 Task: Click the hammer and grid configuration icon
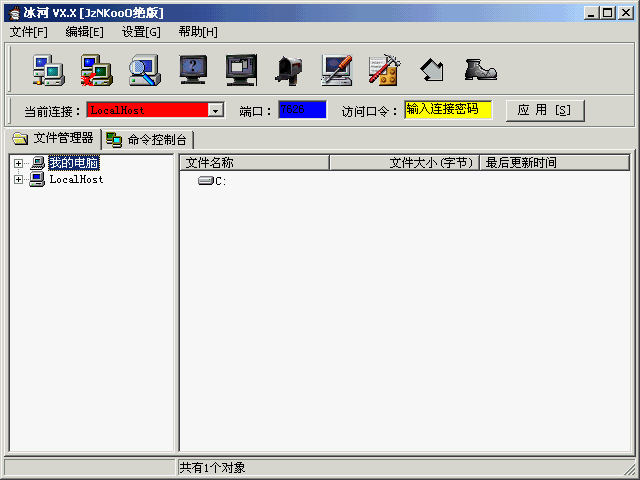[x=384, y=69]
